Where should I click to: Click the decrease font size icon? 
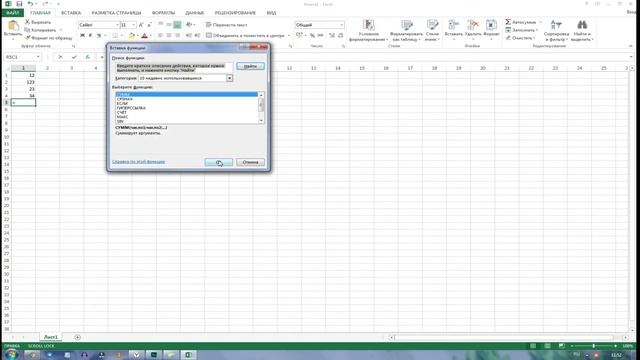149,25
